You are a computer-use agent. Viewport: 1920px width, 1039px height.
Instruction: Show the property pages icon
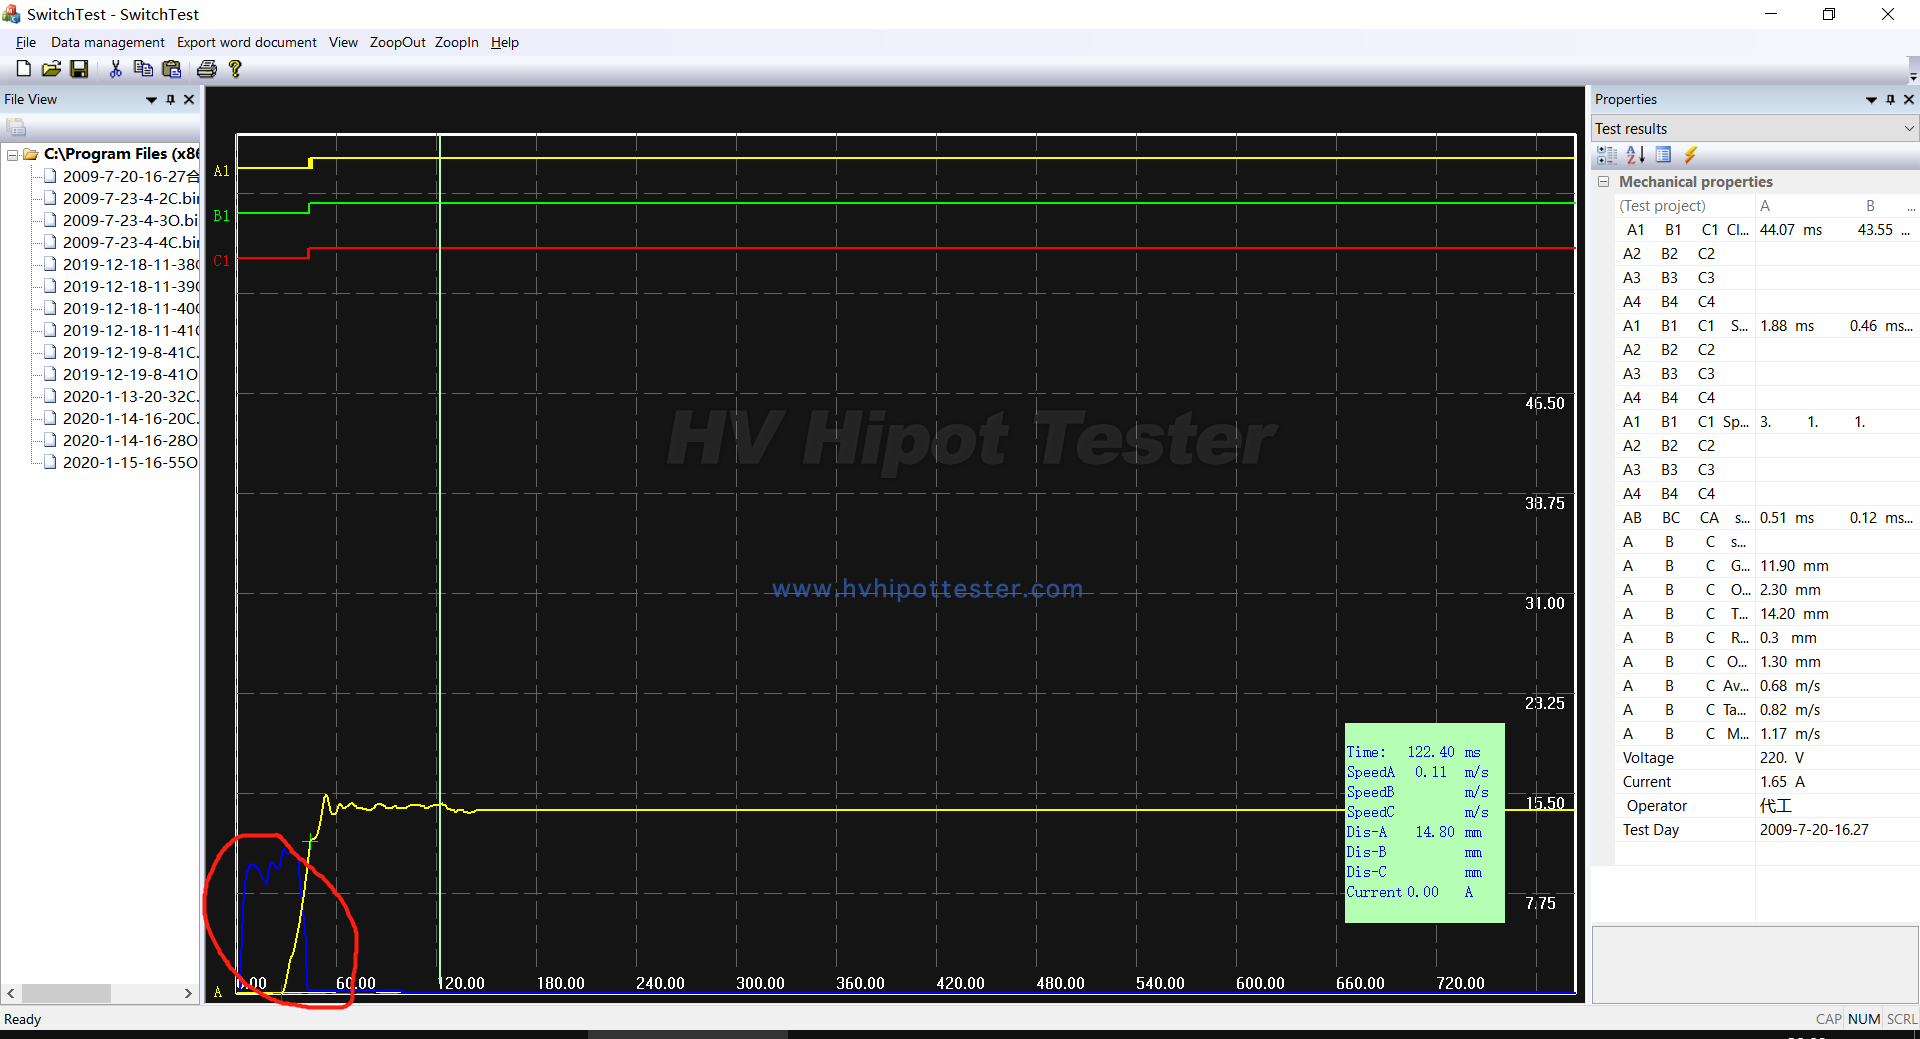click(x=1663, y=155)
